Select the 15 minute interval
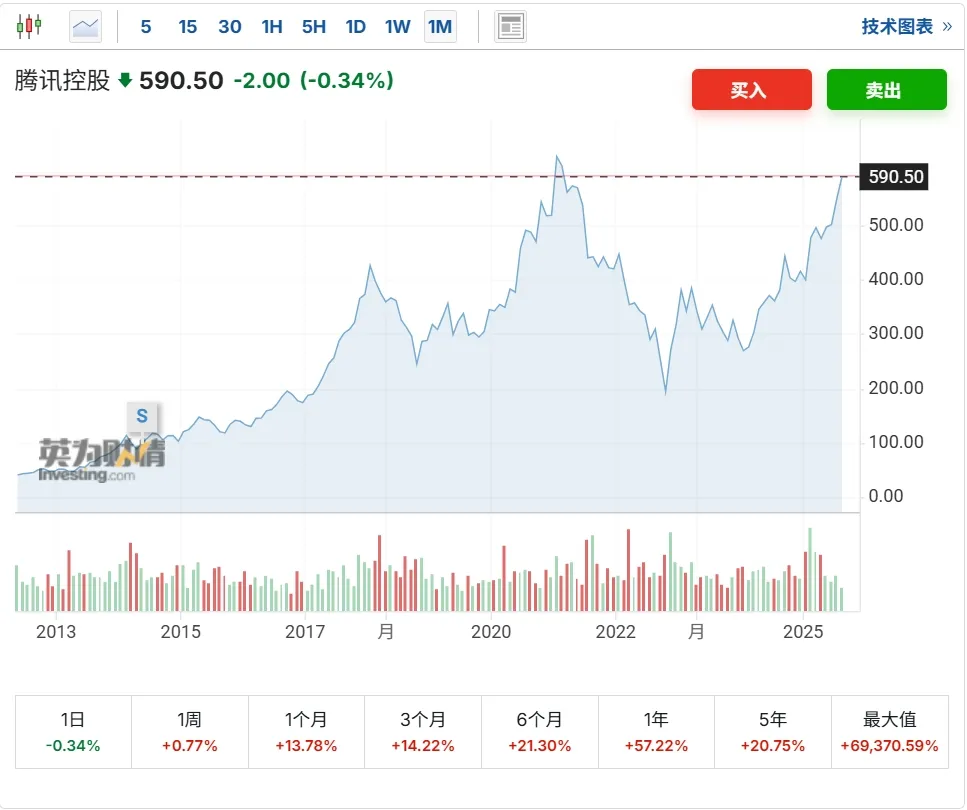Viewport: 967px width, 810px height. [x=188, y=27]
